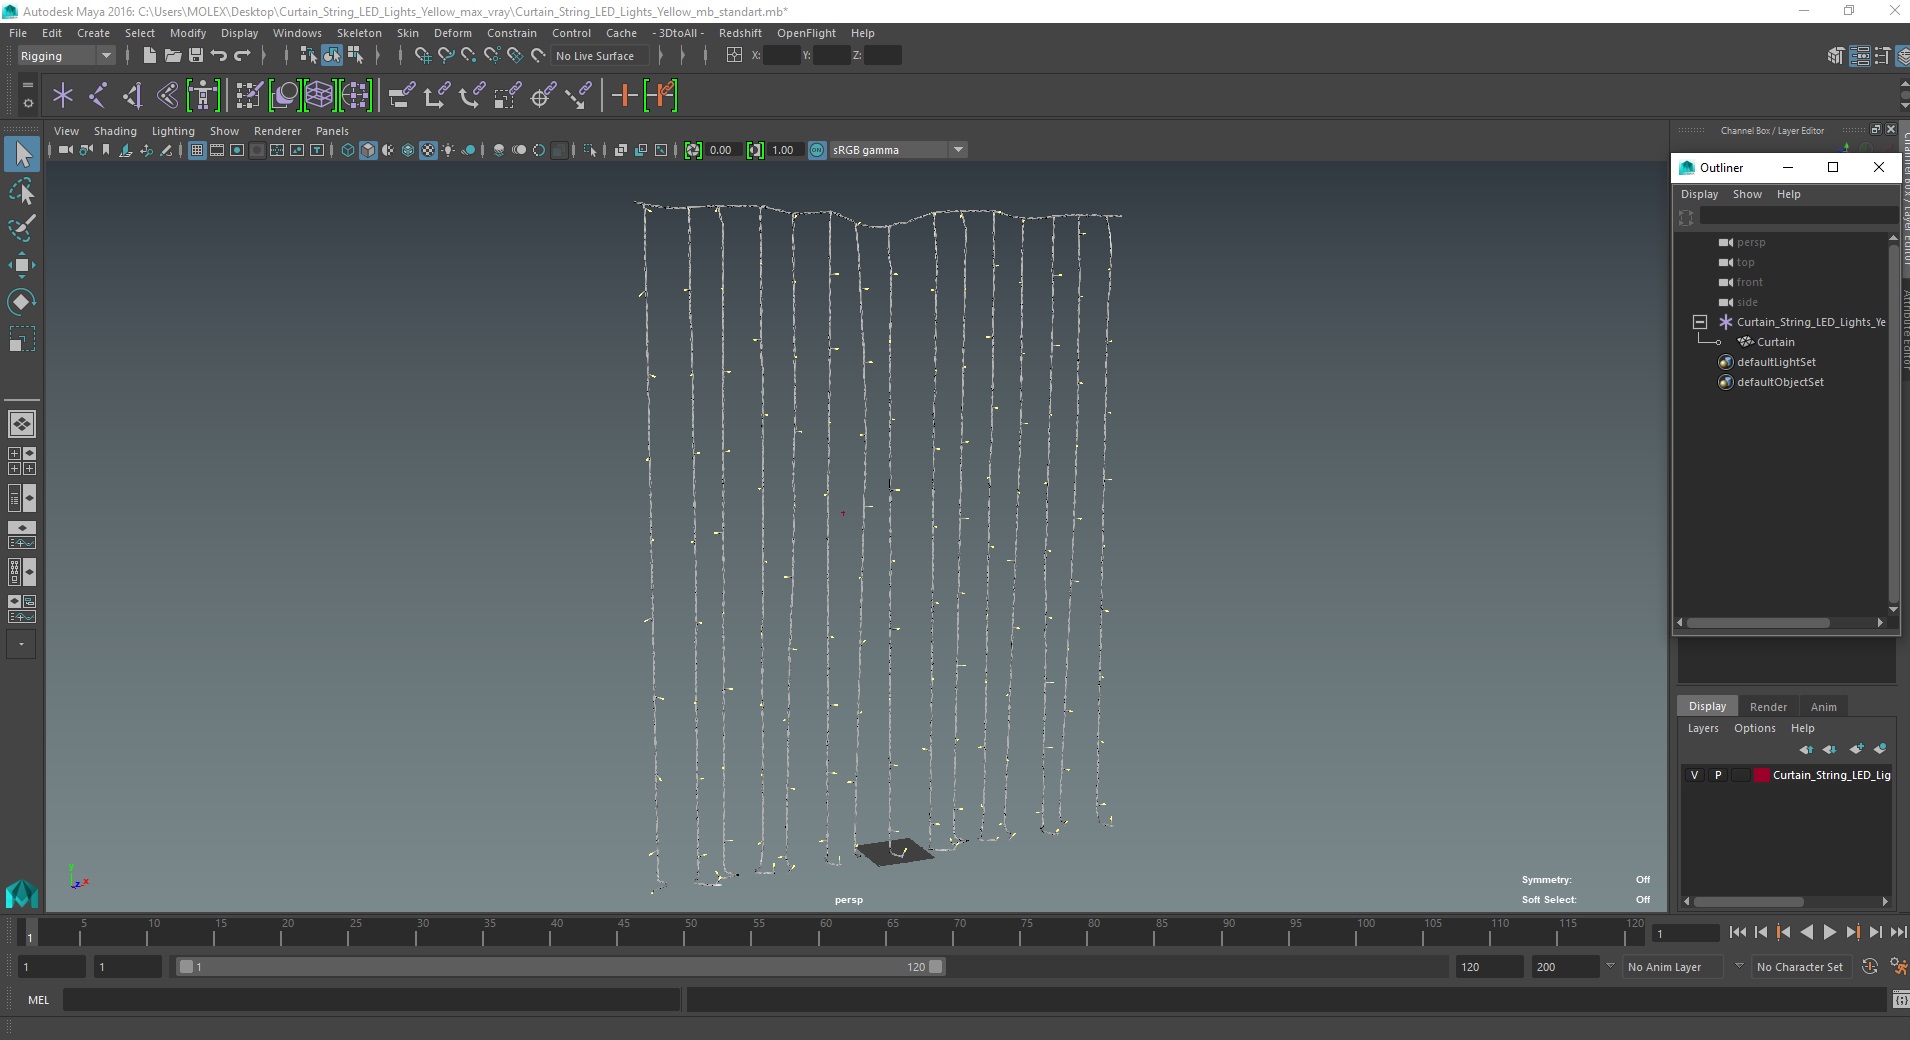The height and width of the screenshot is (1040, 1910).
Task: Click the HumanIK character figure icon
Action: click(203, 96)
